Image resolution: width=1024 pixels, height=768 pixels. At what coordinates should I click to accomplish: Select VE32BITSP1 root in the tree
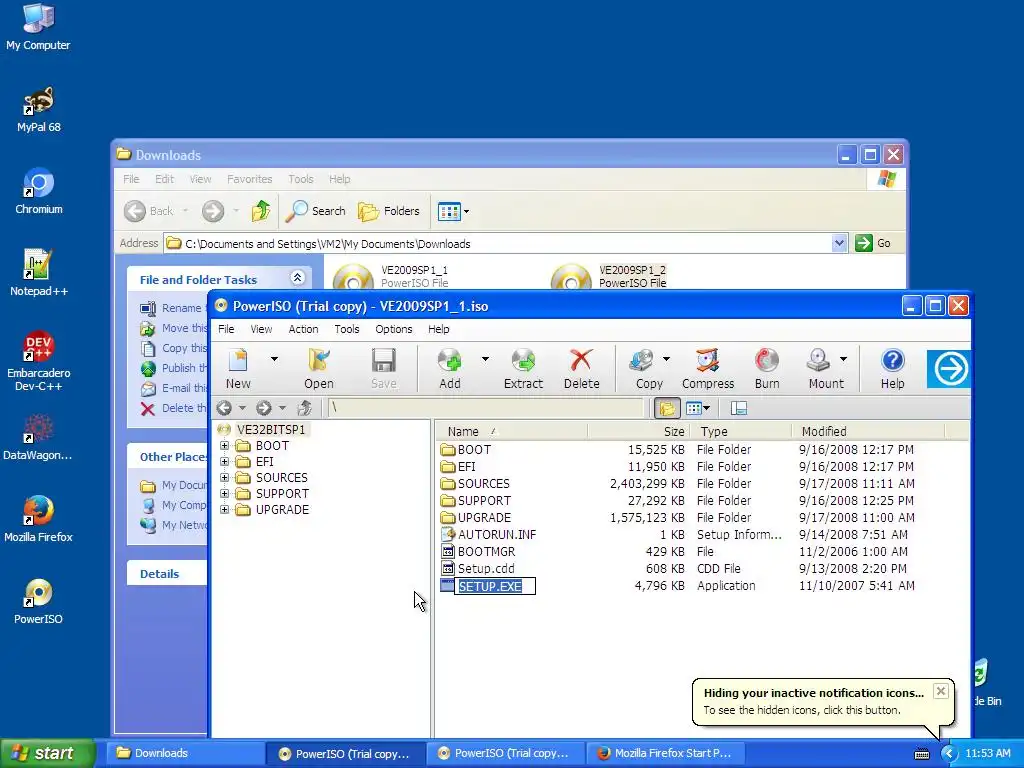click(270, 430)
